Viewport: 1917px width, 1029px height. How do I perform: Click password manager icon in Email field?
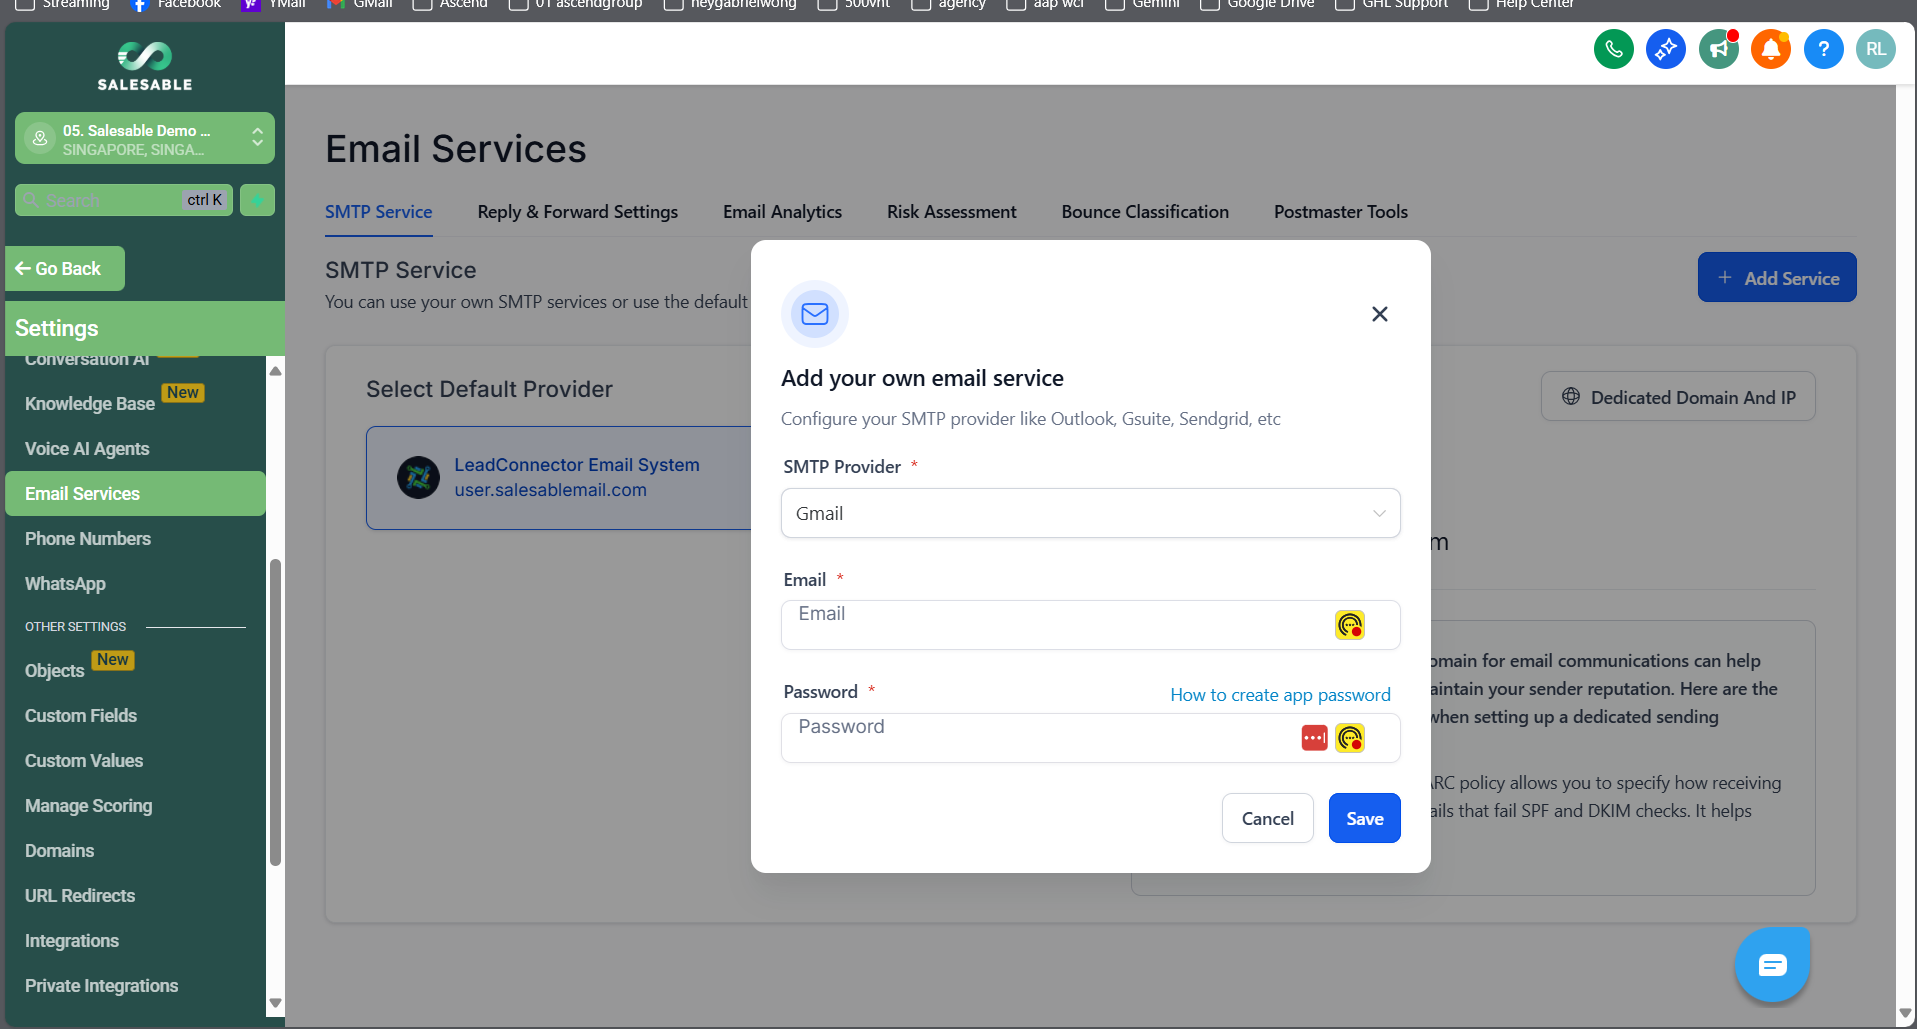point(1350,625)
